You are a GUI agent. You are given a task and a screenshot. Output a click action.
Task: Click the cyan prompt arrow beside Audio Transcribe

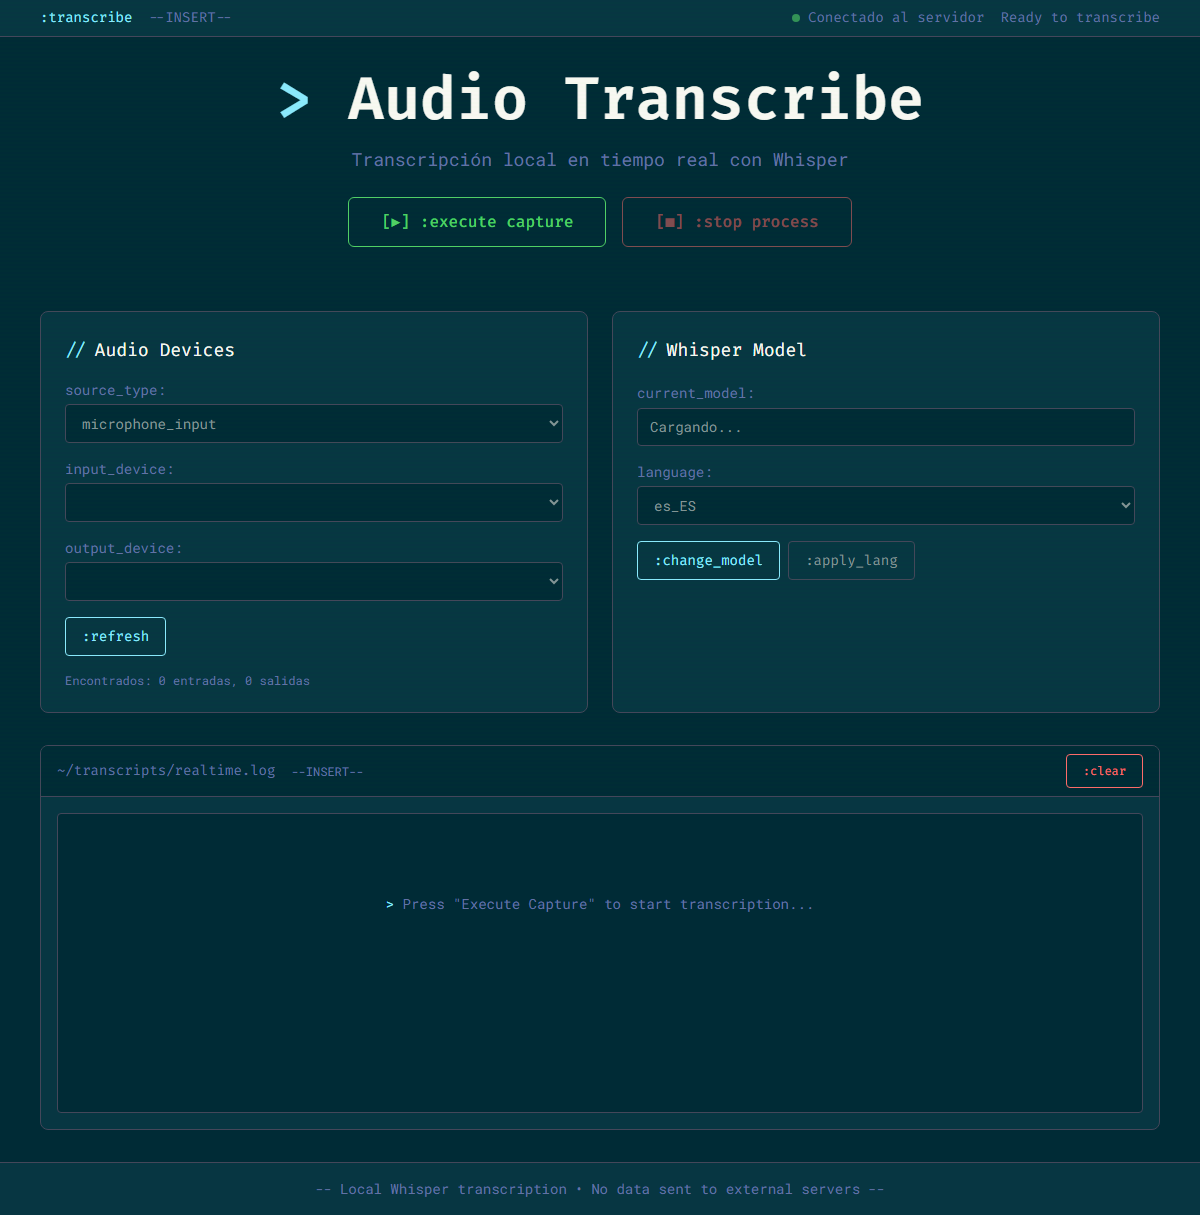pos(294,100)
